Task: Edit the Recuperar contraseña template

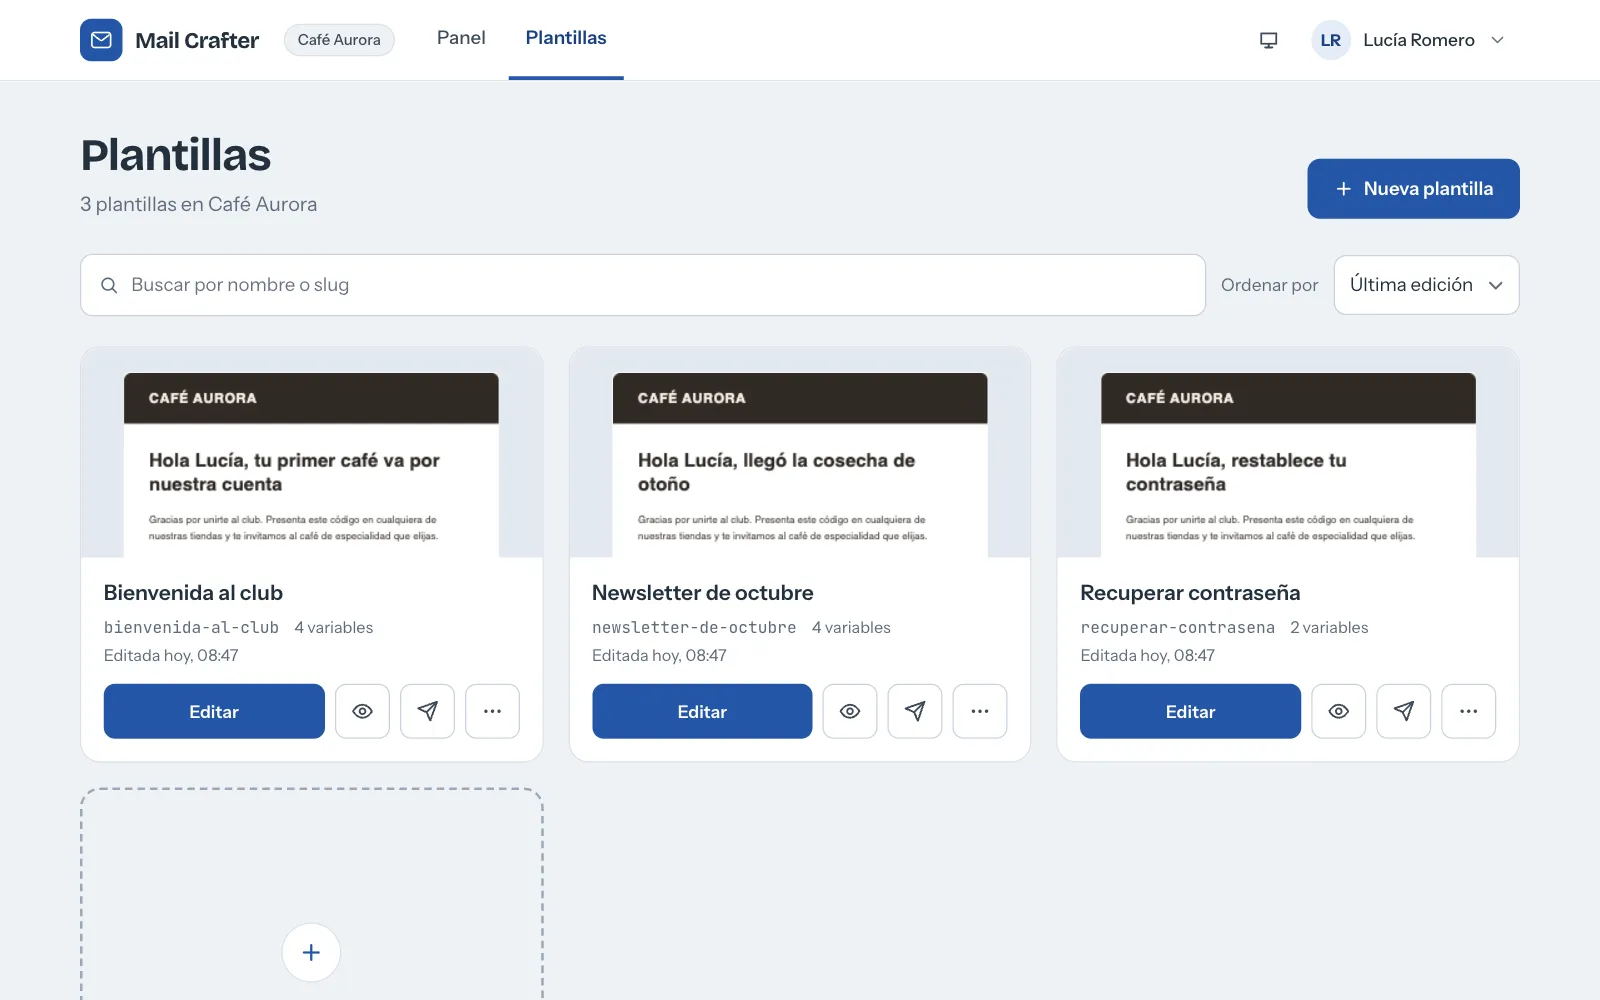Action: point(1190,711)
